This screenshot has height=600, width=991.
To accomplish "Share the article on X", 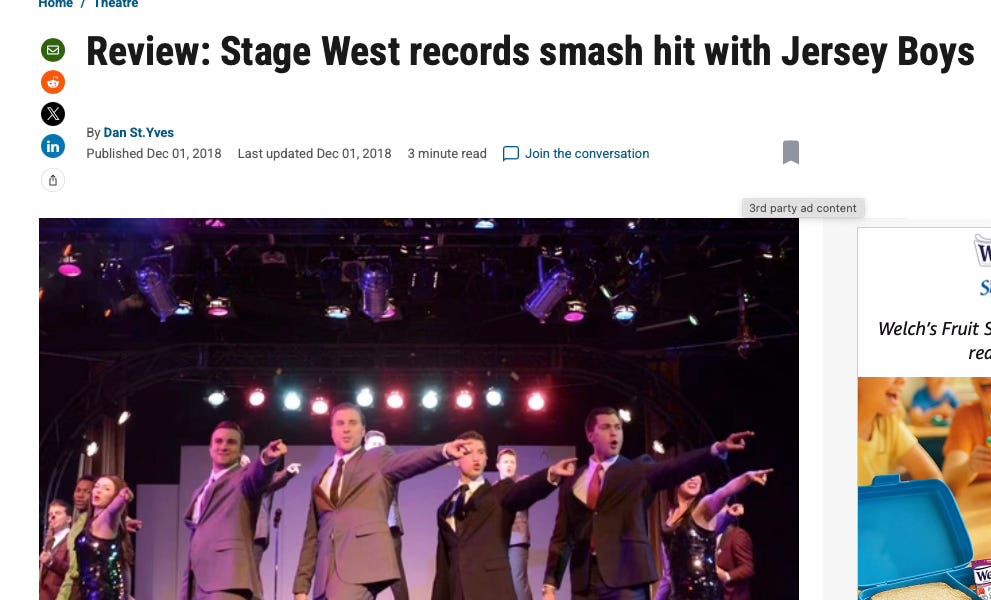I will pos(53,114).
